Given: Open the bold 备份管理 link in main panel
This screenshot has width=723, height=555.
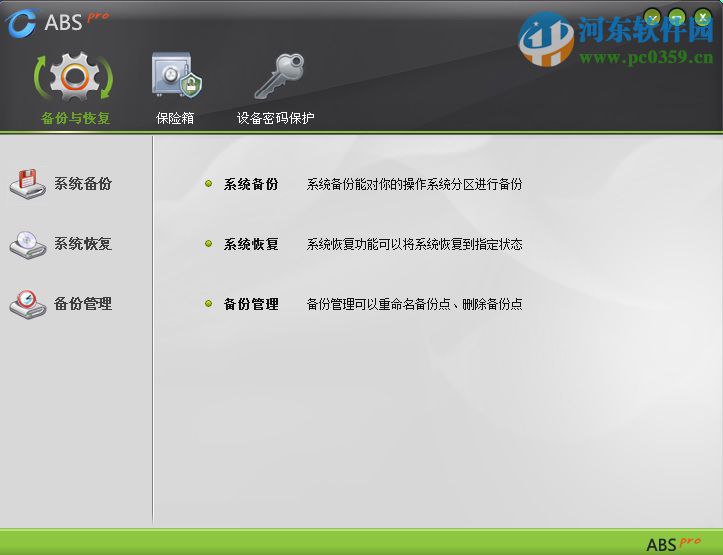Looking at the screenshot, I should coord(251,304).
